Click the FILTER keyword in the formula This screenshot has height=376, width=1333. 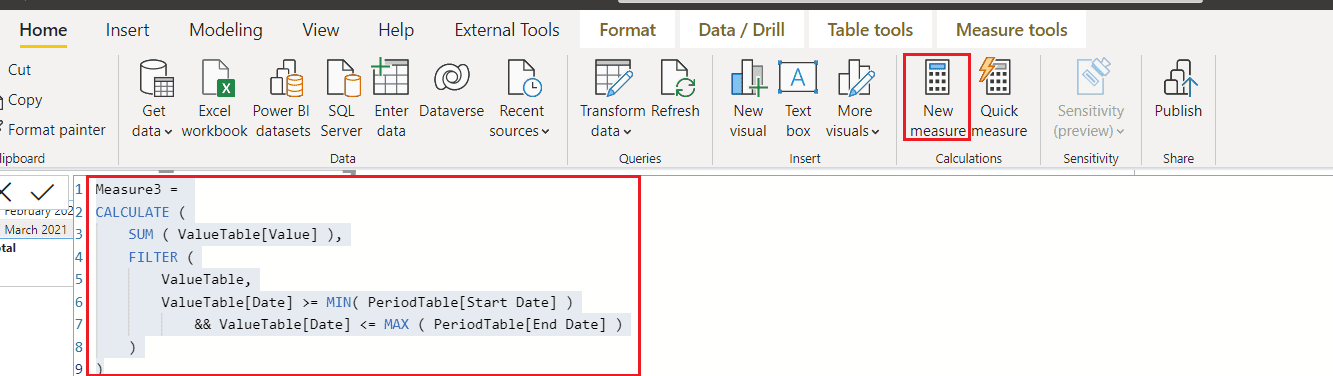(153, 257)
